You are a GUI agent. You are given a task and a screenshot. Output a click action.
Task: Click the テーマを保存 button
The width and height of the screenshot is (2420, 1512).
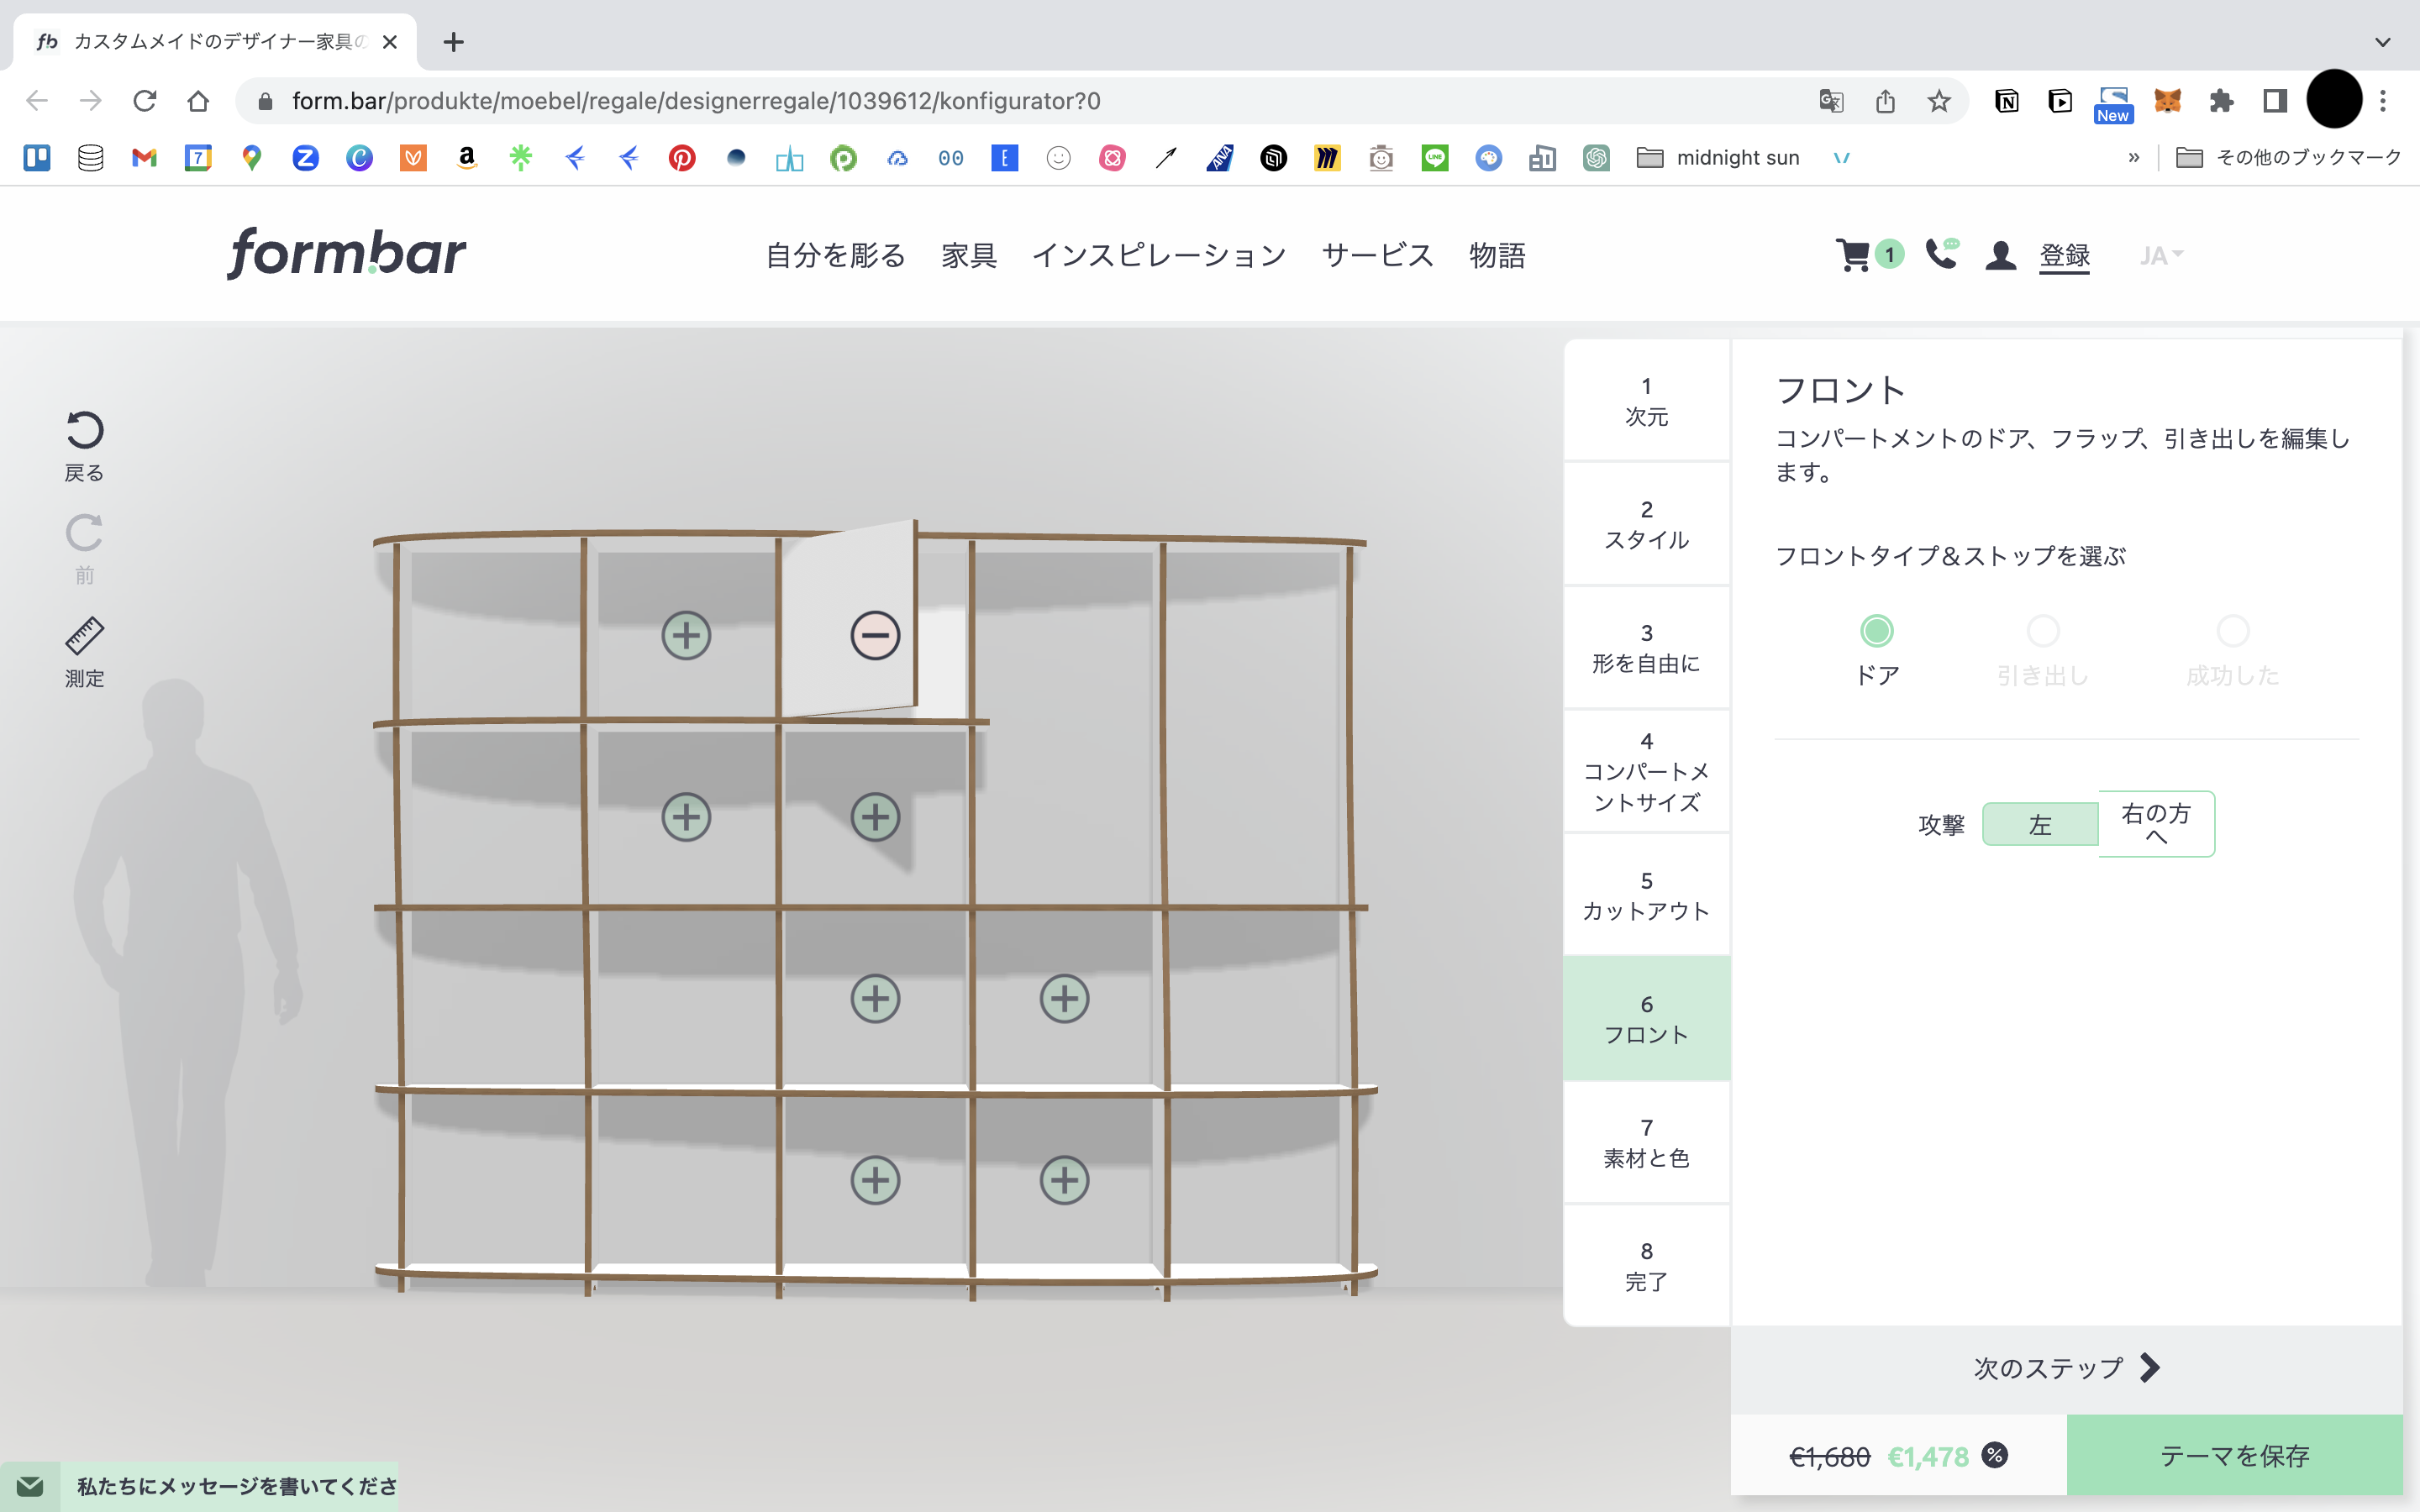[x=2234, y=1454]
